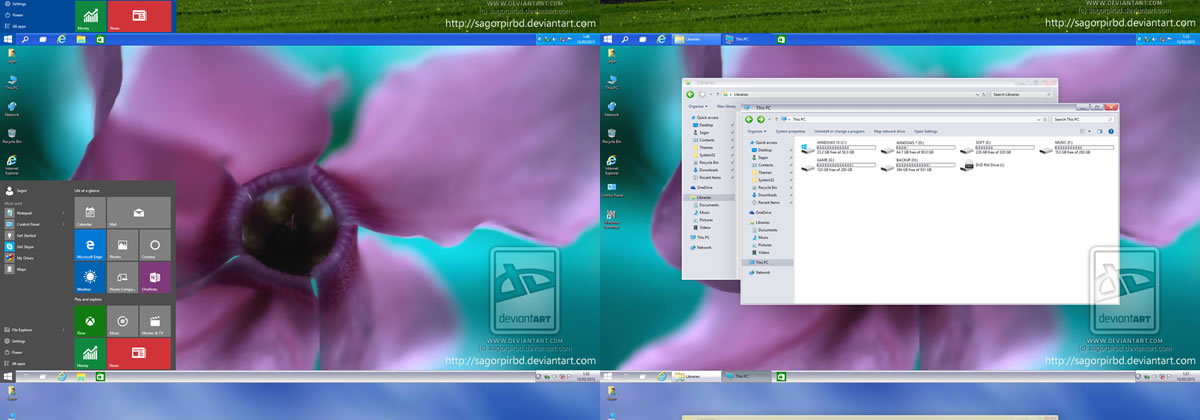Open the Calendar tile in Start menu

[x=90, y=213]
